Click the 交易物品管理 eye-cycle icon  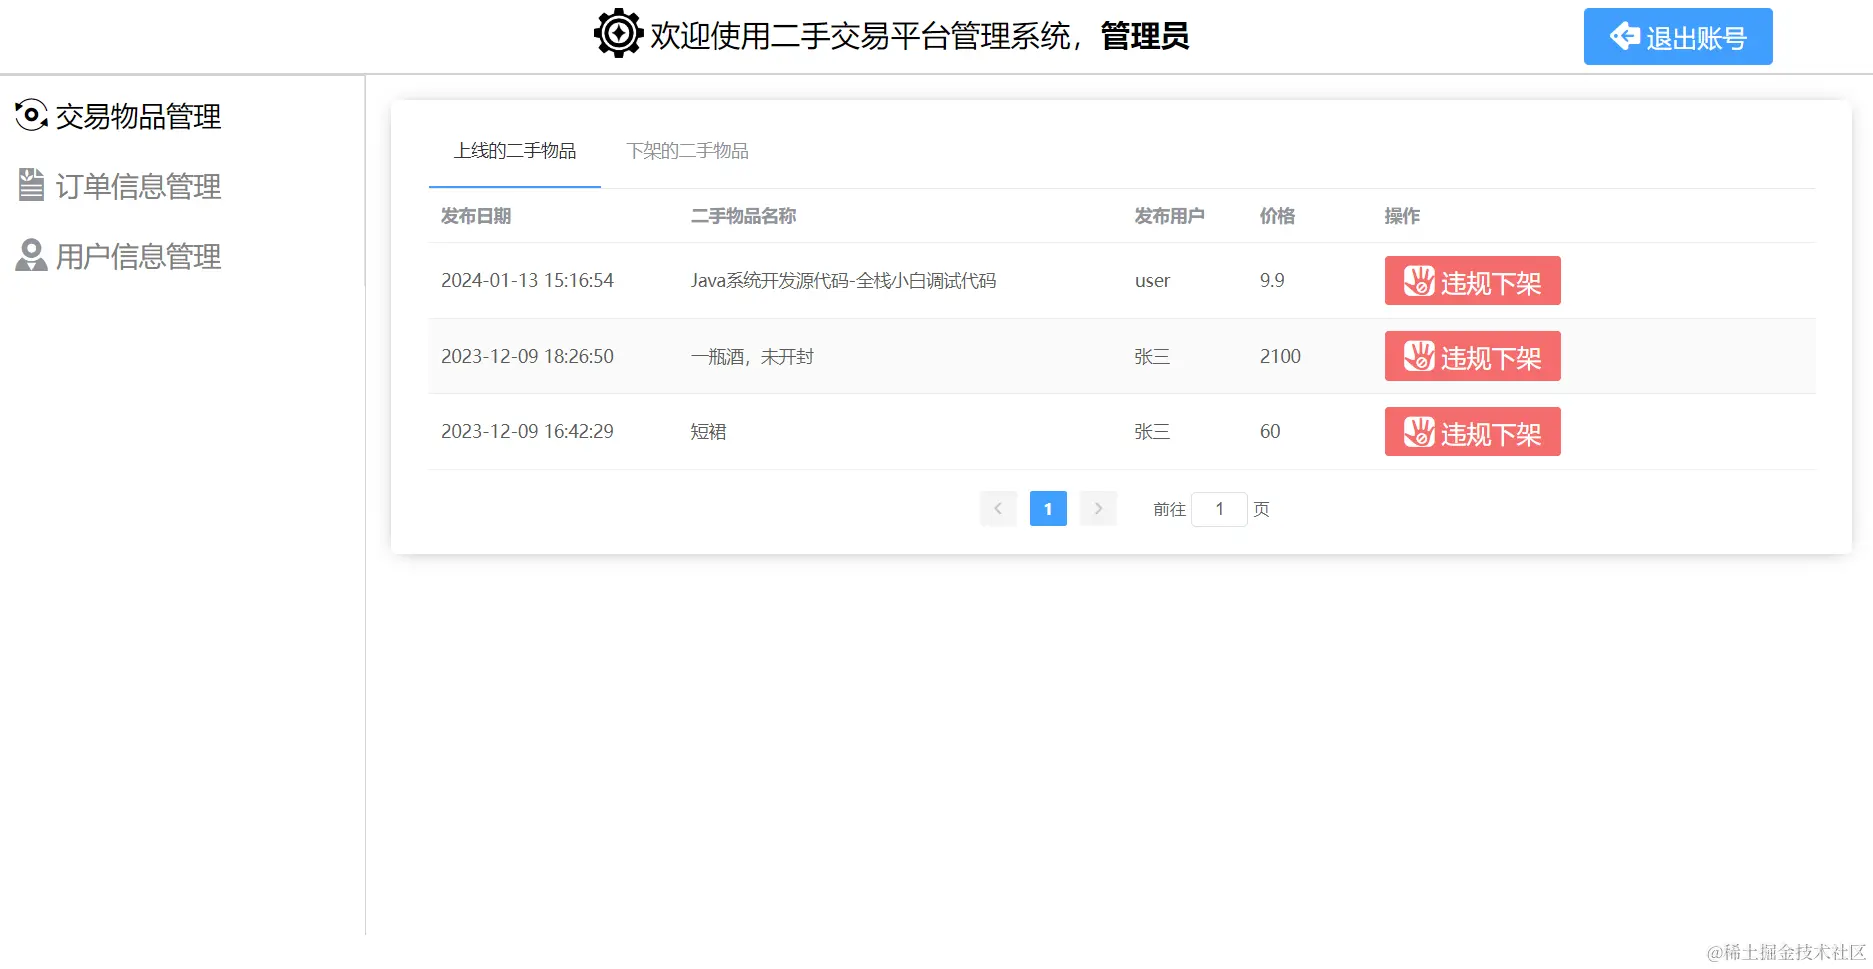pyautogui.click(x=31, y=115)
